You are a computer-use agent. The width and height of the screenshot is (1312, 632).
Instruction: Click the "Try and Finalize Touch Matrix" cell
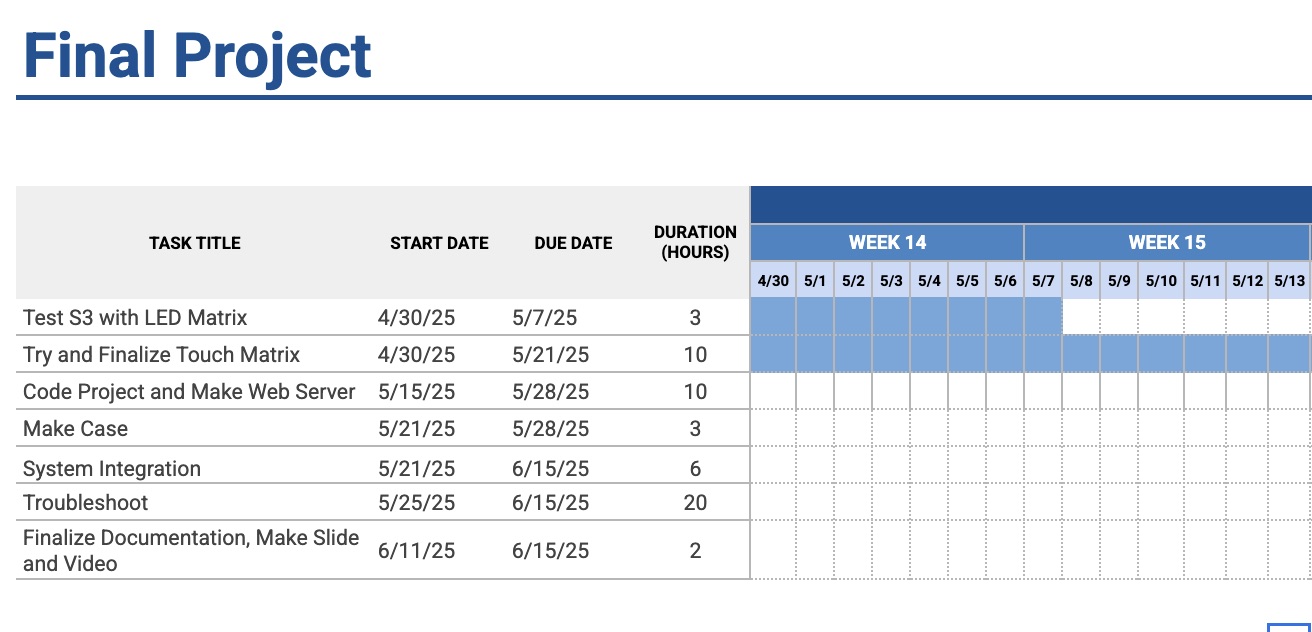click(x=161, y=355)
